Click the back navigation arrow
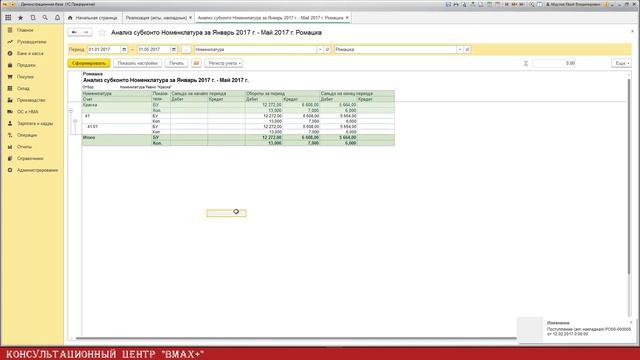This screenshot has height=360, width=640. [74, 32]
